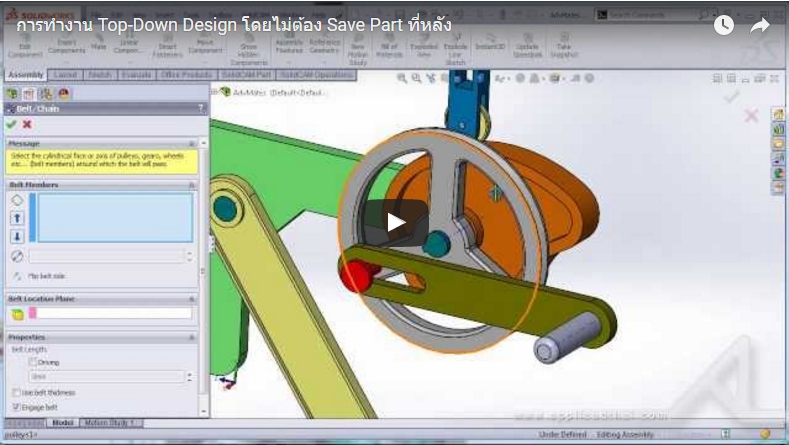The image size is (789, 445).
Task: Click the Flip belt side button
Action: pos(17,276)
